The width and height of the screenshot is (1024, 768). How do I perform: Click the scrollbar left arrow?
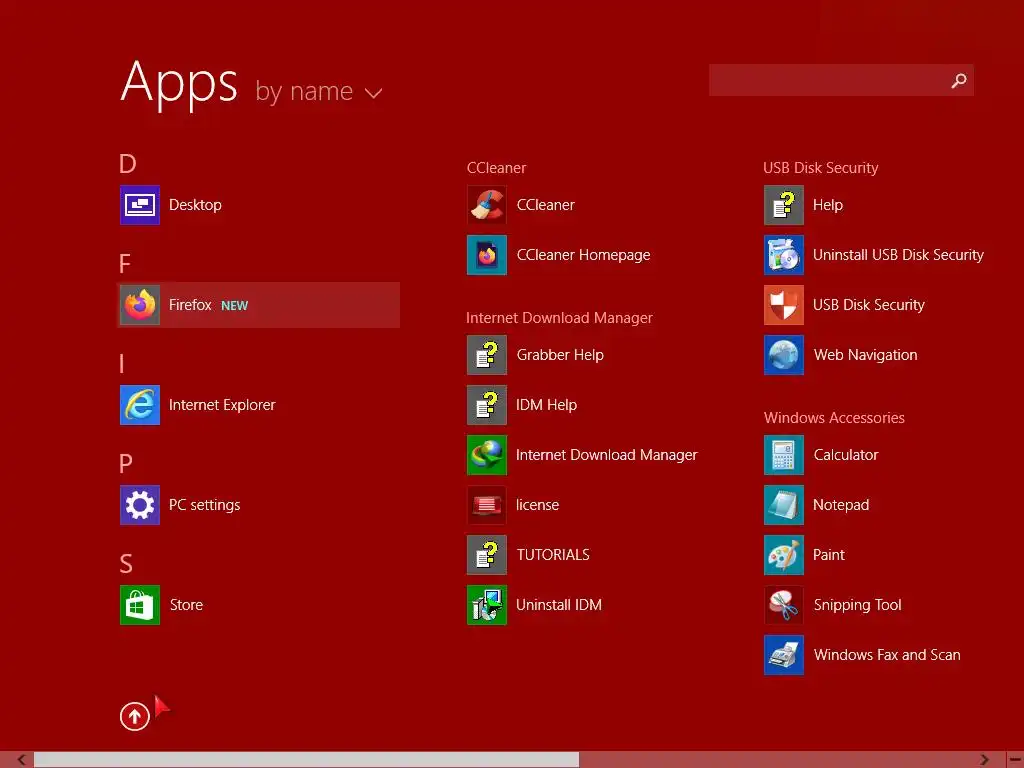(x=22, y=760)
